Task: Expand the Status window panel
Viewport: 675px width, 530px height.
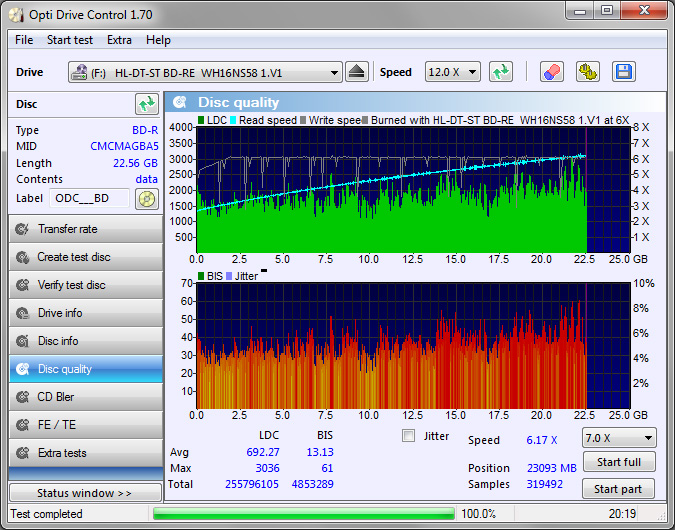Action: pyautogui.click(x=85, y=493)
